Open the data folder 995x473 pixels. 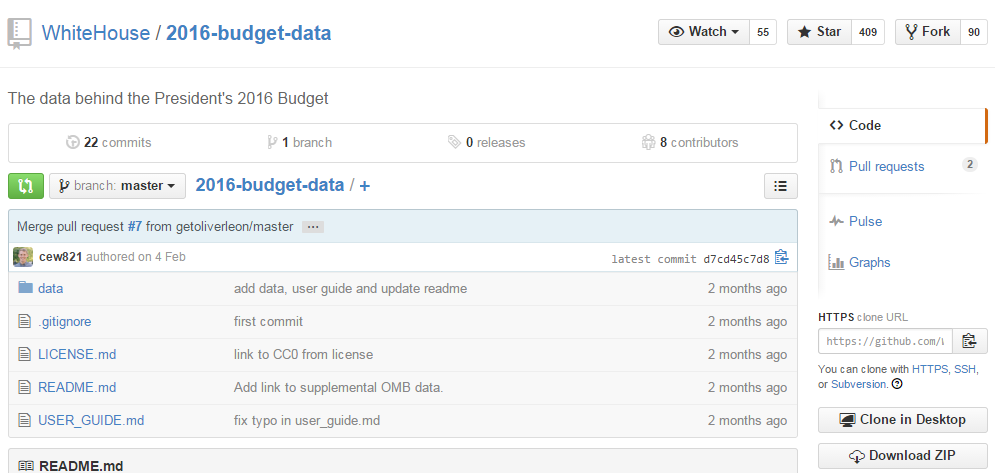pyautogui.click(x=51, y=288)
